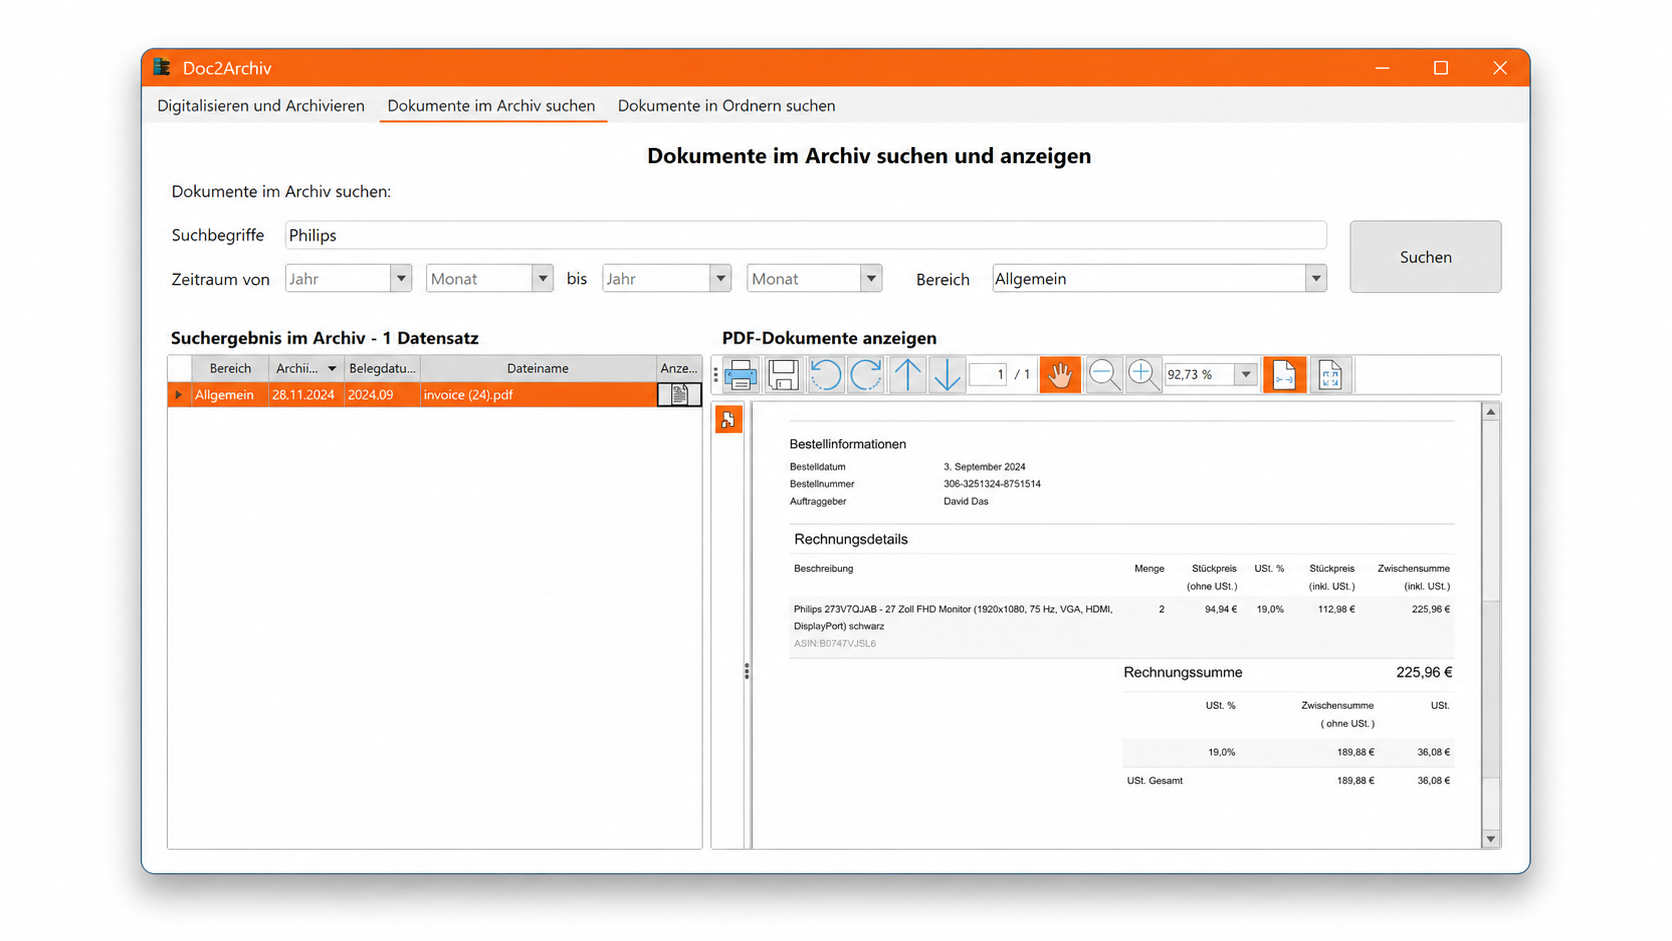The width and height of the screenshot is (1672, 941).
Task: Click the Rechnungssumme 225,96 € amount
Action: coord(1424,672)
